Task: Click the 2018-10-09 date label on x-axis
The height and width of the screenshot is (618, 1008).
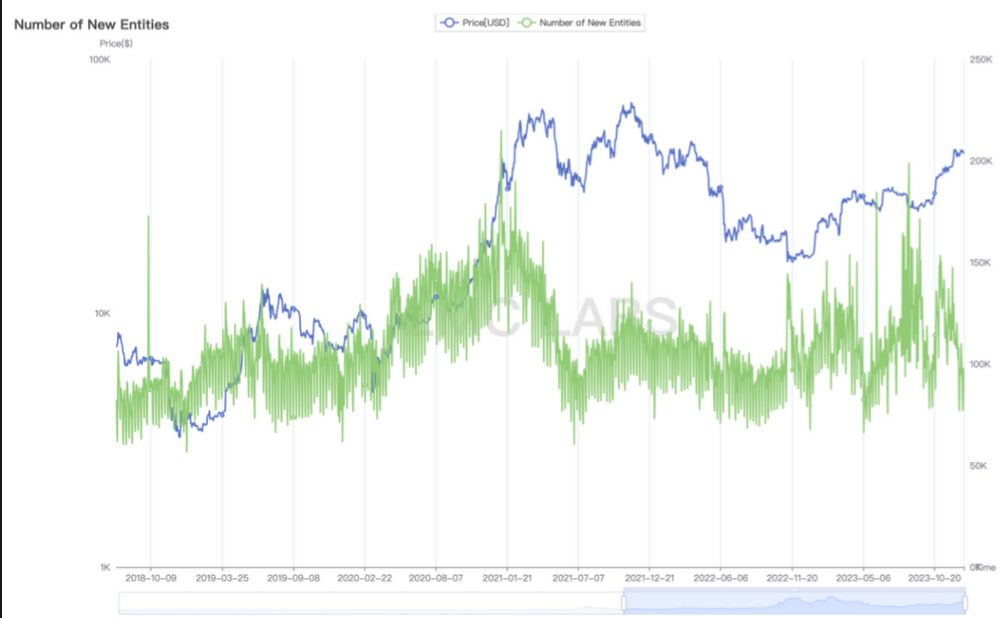Action: coord(150,578)
